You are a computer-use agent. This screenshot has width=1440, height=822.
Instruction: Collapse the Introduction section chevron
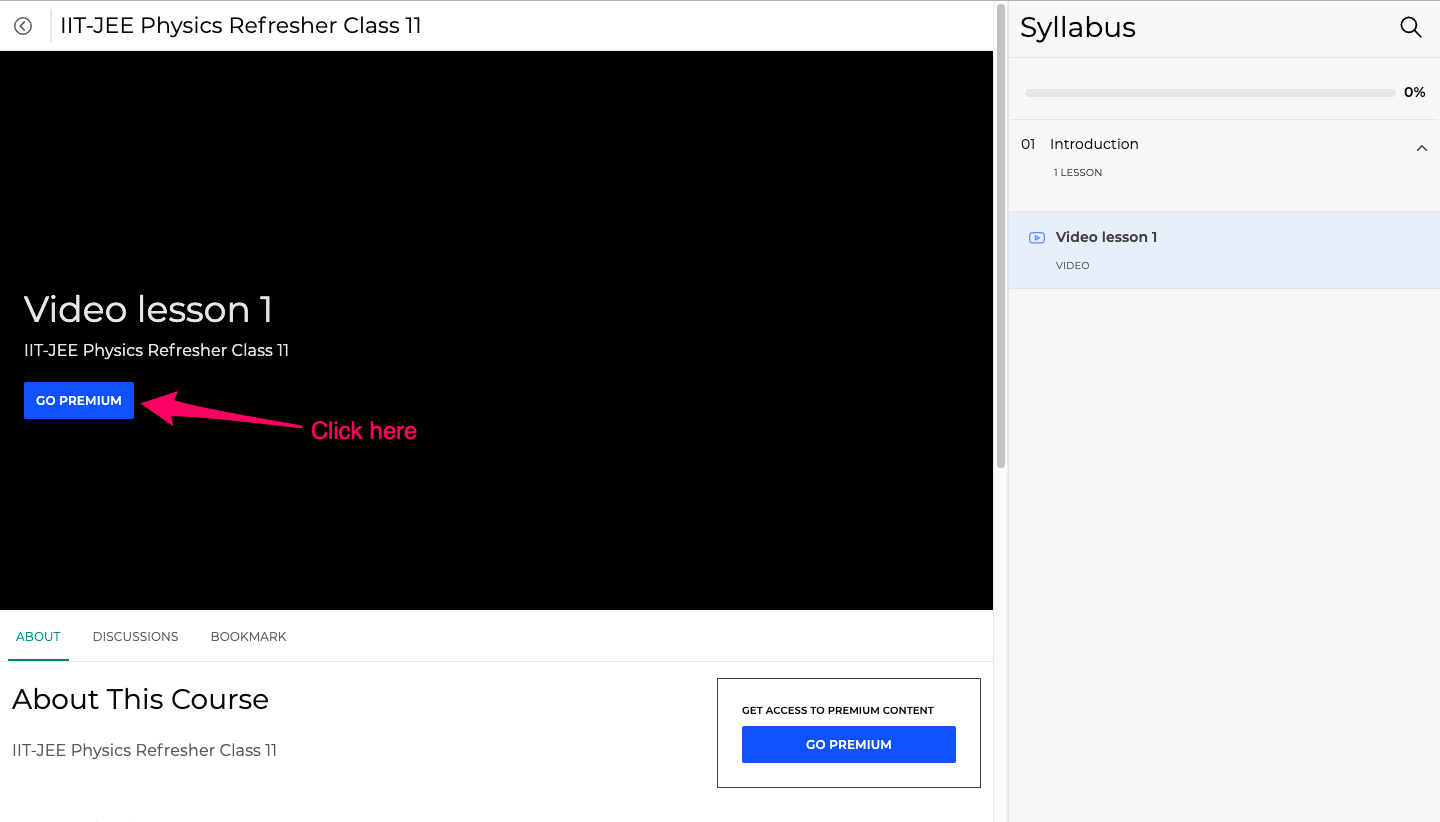(1421, 148)
